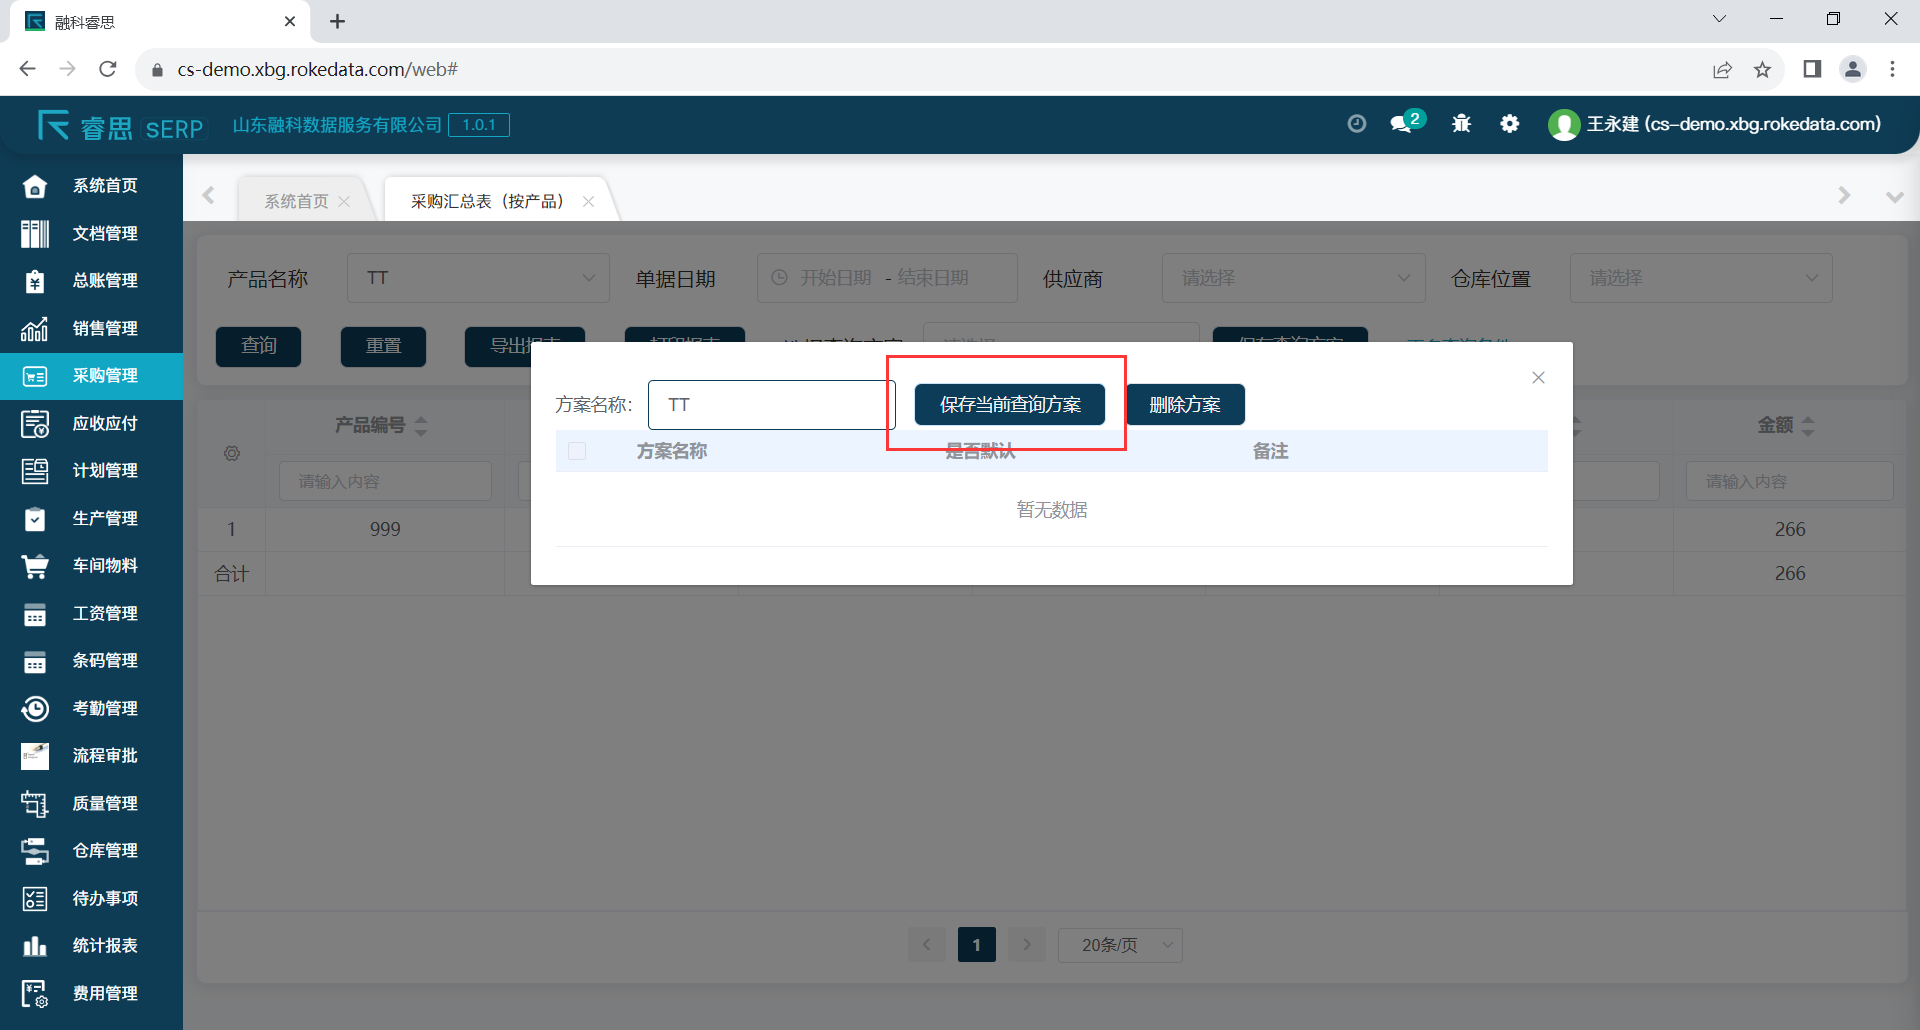Expand the 产品名称 dropdown showing TT
Image resolution: width=1920 pixels, height=1030 pixels.
(478, 278)
